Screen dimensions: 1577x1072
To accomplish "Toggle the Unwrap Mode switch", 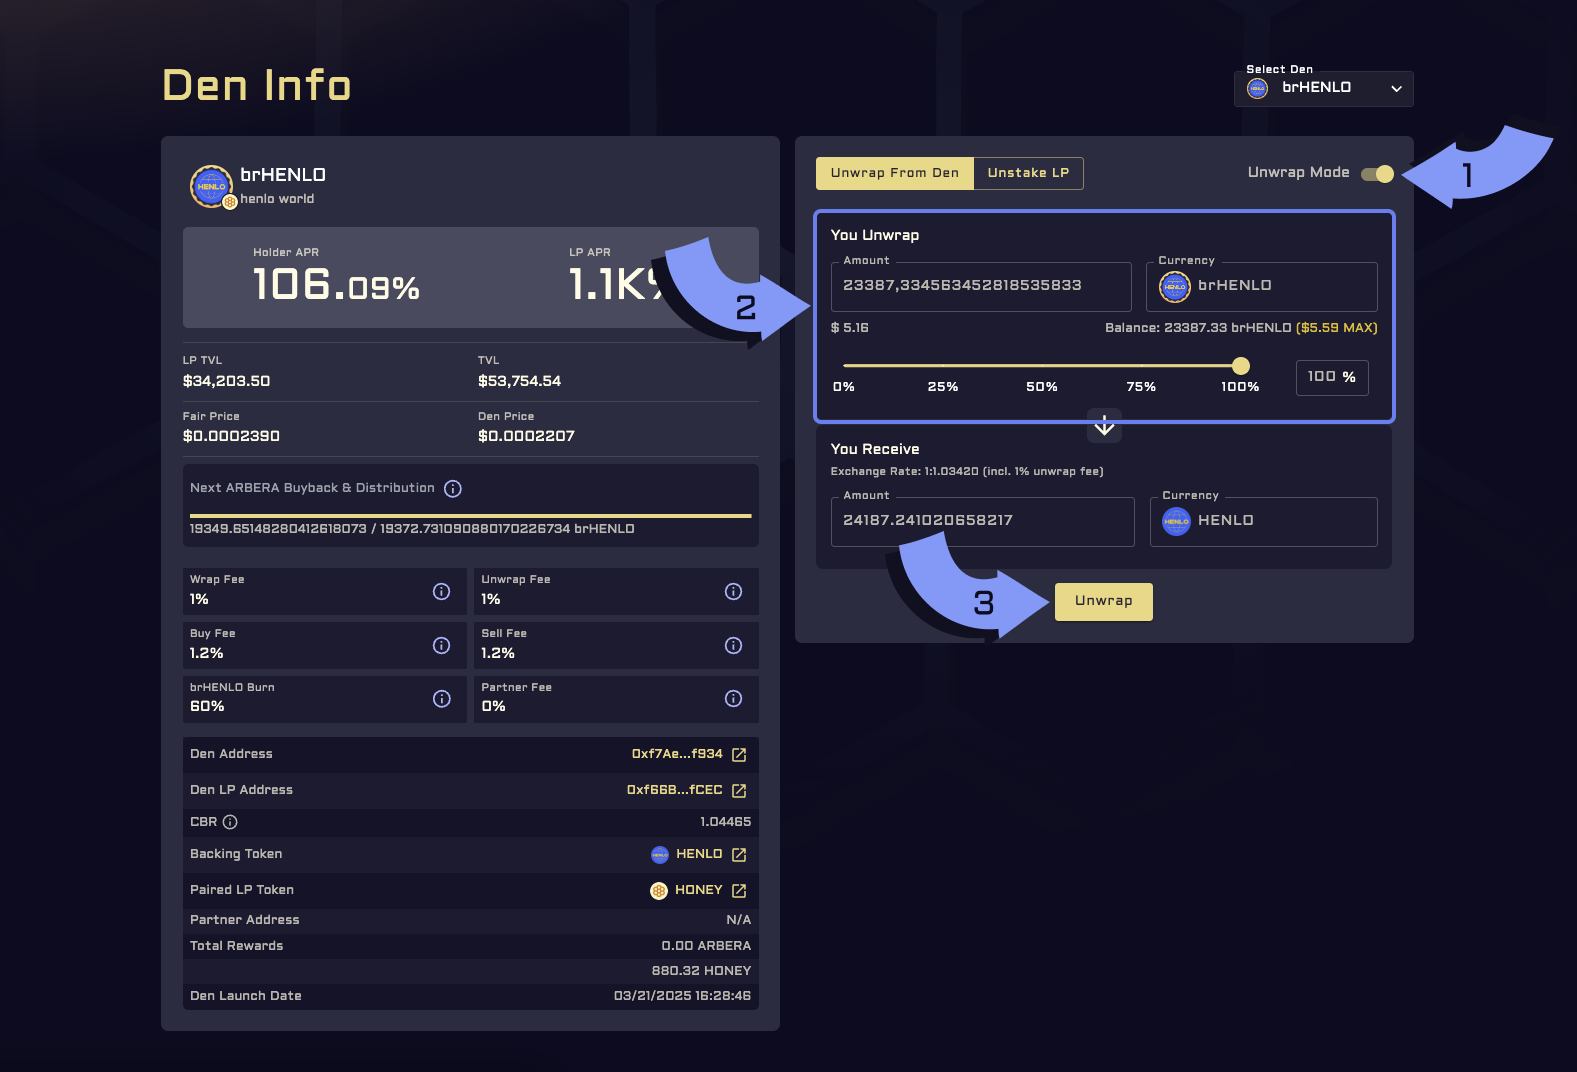I will [x=1377, y=174].
